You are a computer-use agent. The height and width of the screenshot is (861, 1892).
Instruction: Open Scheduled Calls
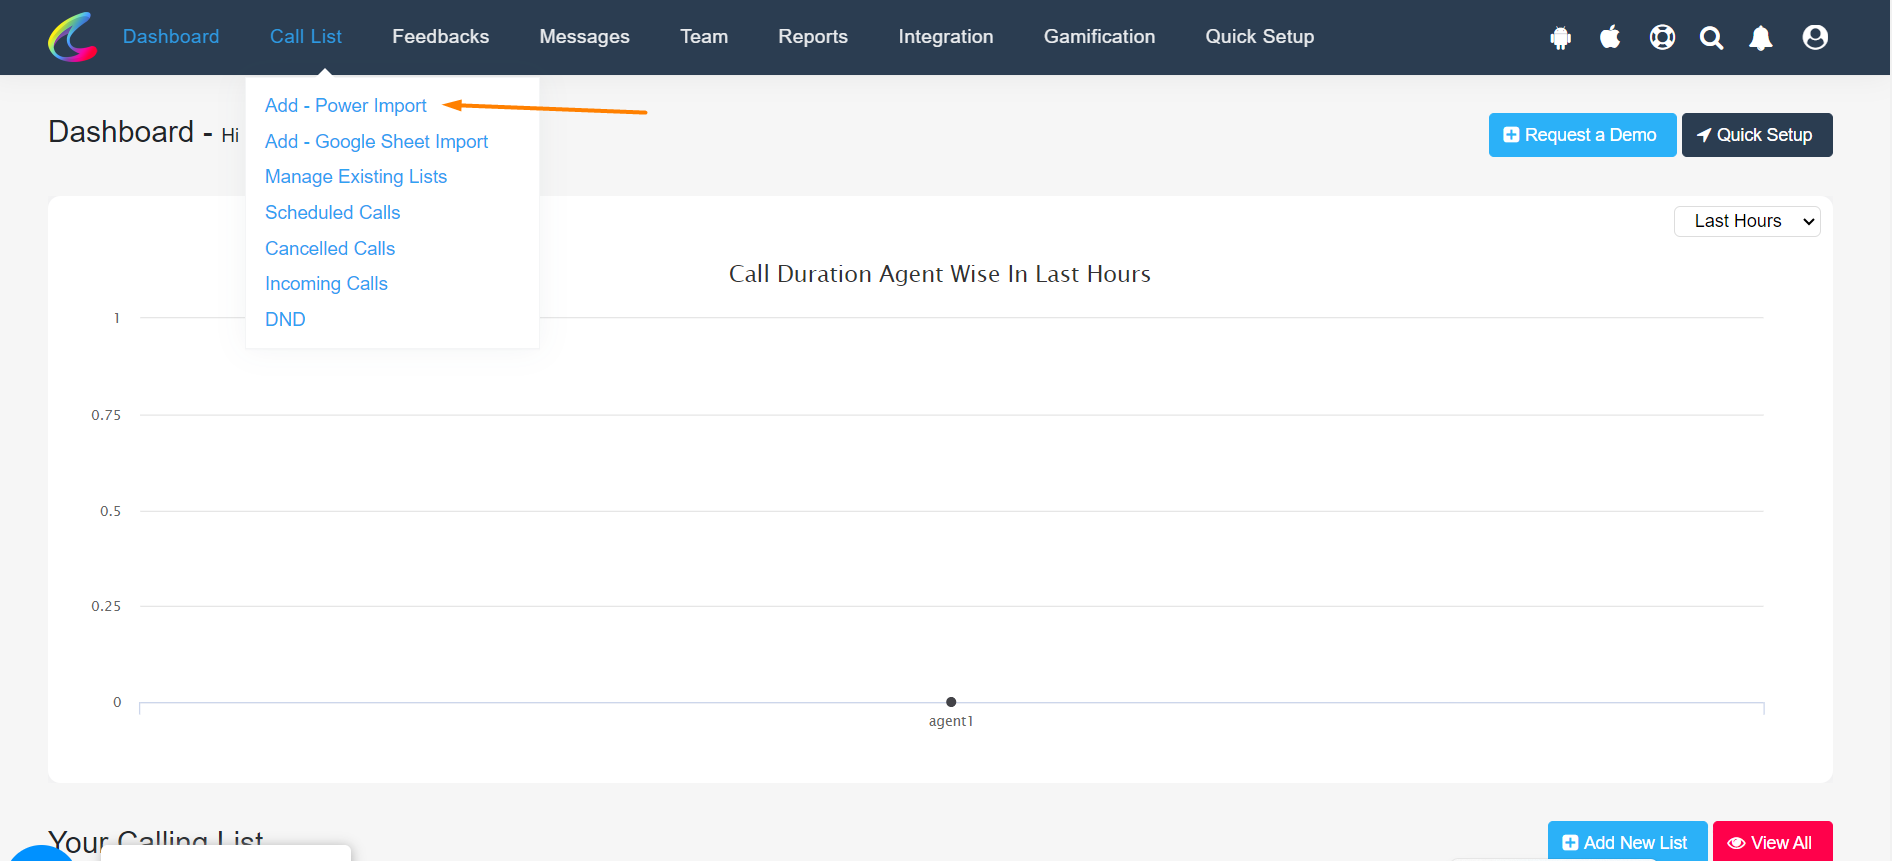click(x=333, y=213)
